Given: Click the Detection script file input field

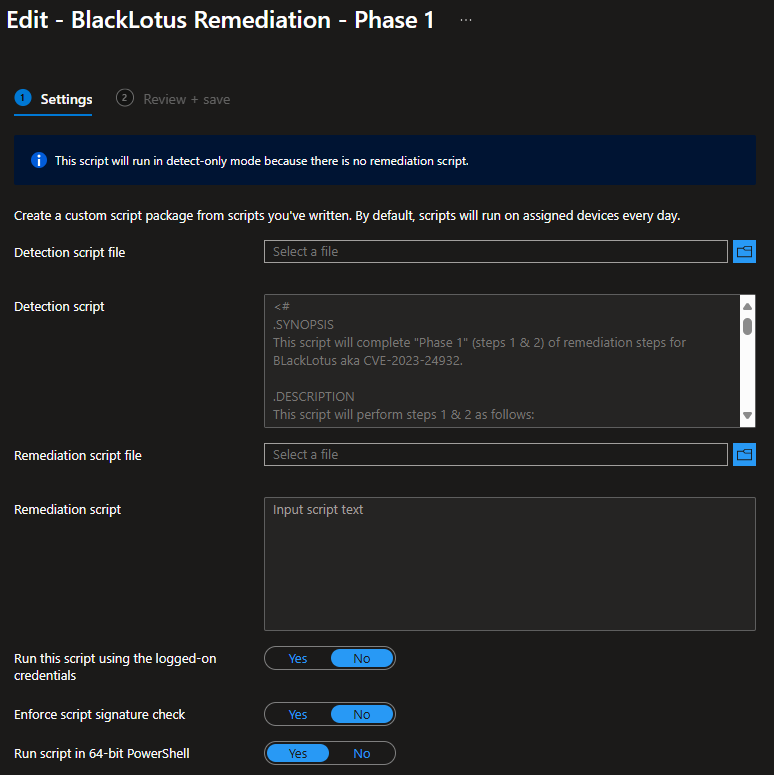Looking at the screenshot, I should click(496, 252).
